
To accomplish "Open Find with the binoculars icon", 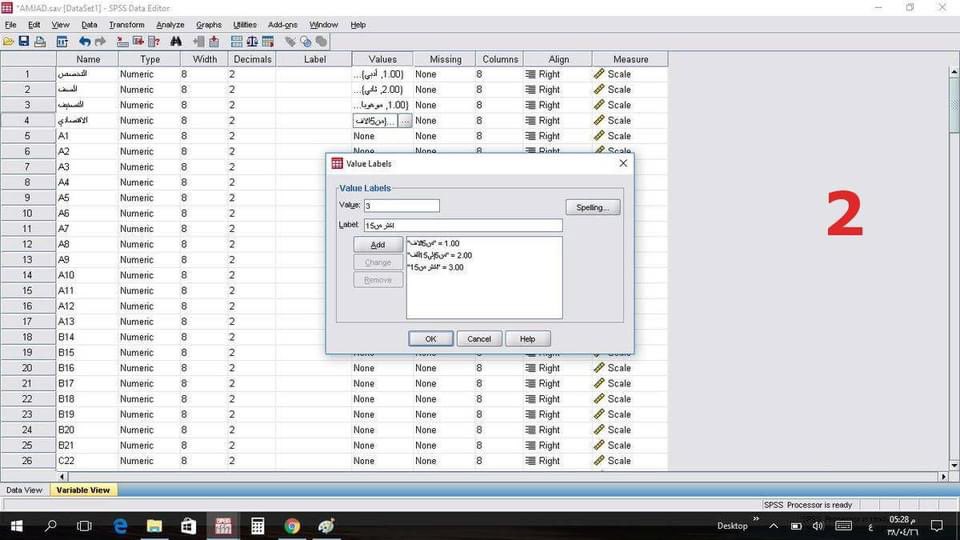I will 176,42.
